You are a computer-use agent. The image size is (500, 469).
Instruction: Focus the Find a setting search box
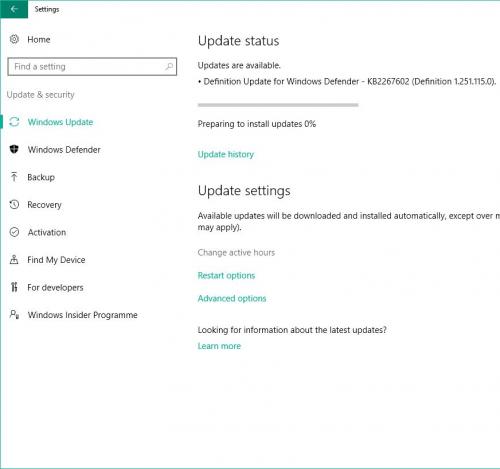tap(92, 67)
